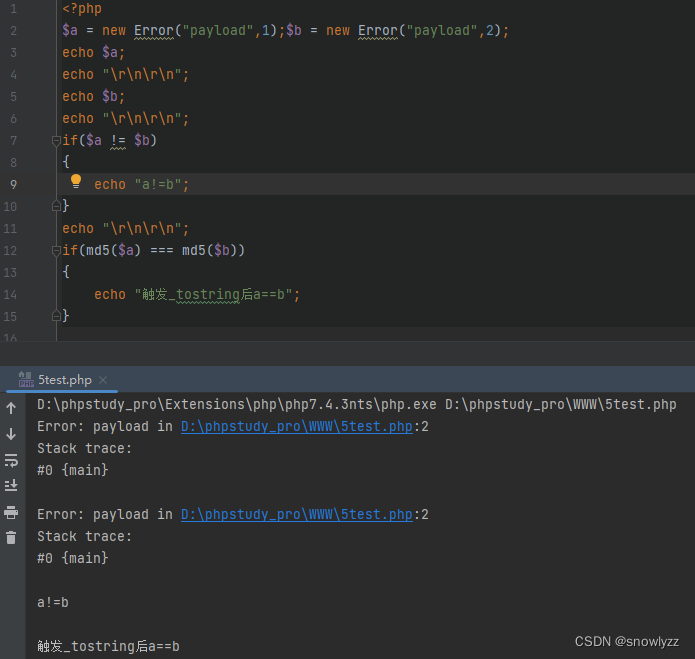Open first 5test.php file link in output
Viewport: 695px width, 659px height.
click(297, 426)
